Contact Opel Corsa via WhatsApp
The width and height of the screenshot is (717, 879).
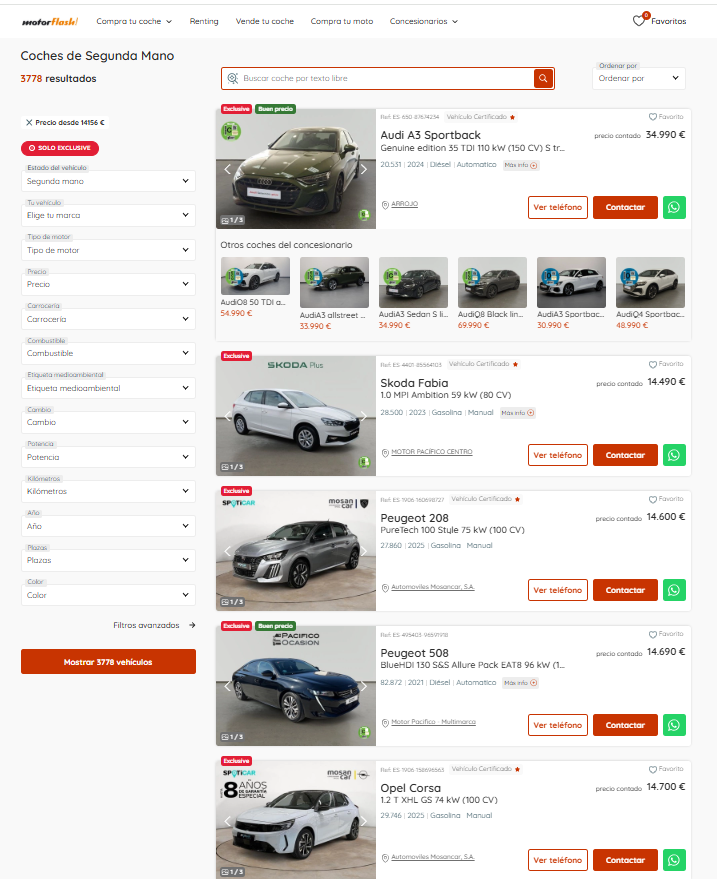pos(674,861)
